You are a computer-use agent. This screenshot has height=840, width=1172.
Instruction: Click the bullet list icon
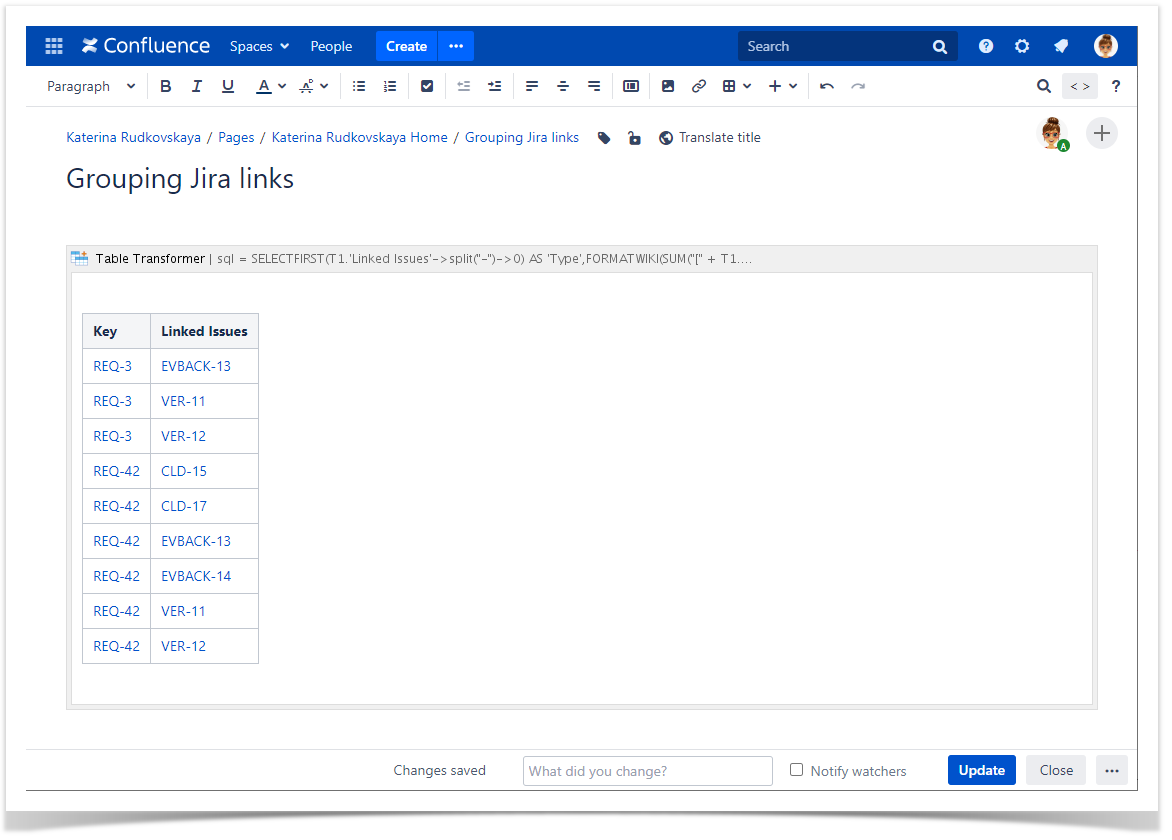point(359,87)
